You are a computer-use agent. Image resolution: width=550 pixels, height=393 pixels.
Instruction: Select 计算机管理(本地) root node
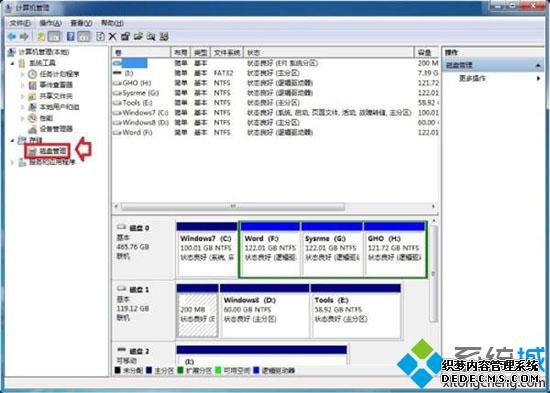click(44, 52)
